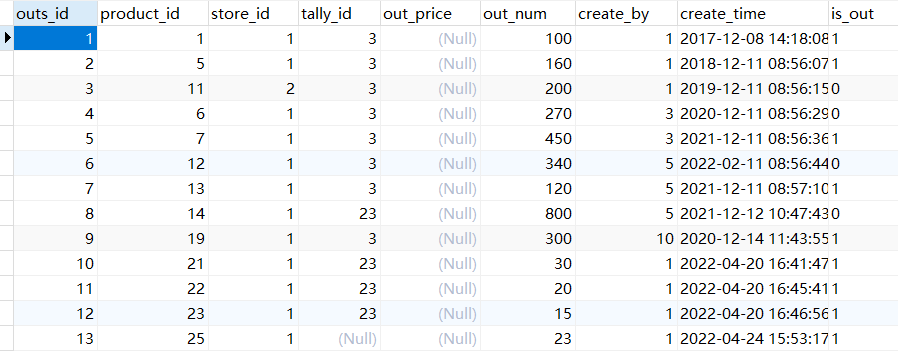Click store_id cell with value 2
This screenshot has height=361, width=898.
point(254,89)
